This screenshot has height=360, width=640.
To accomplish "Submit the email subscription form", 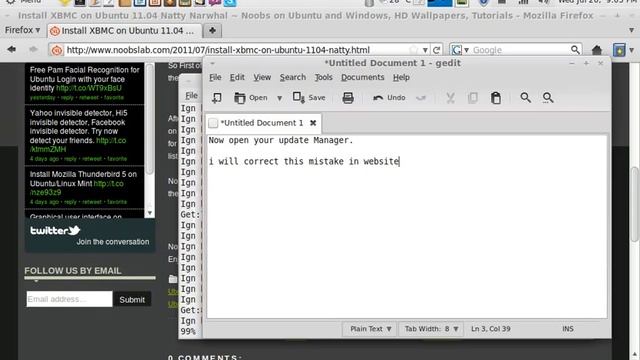I will point(132,300).
